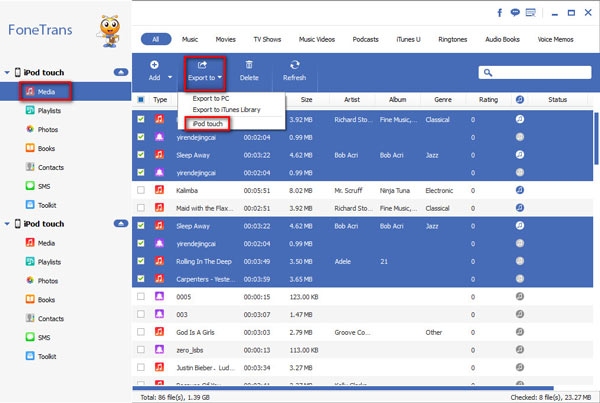Check the Justin Bieber row checkbox

click(x=141, y=367)
